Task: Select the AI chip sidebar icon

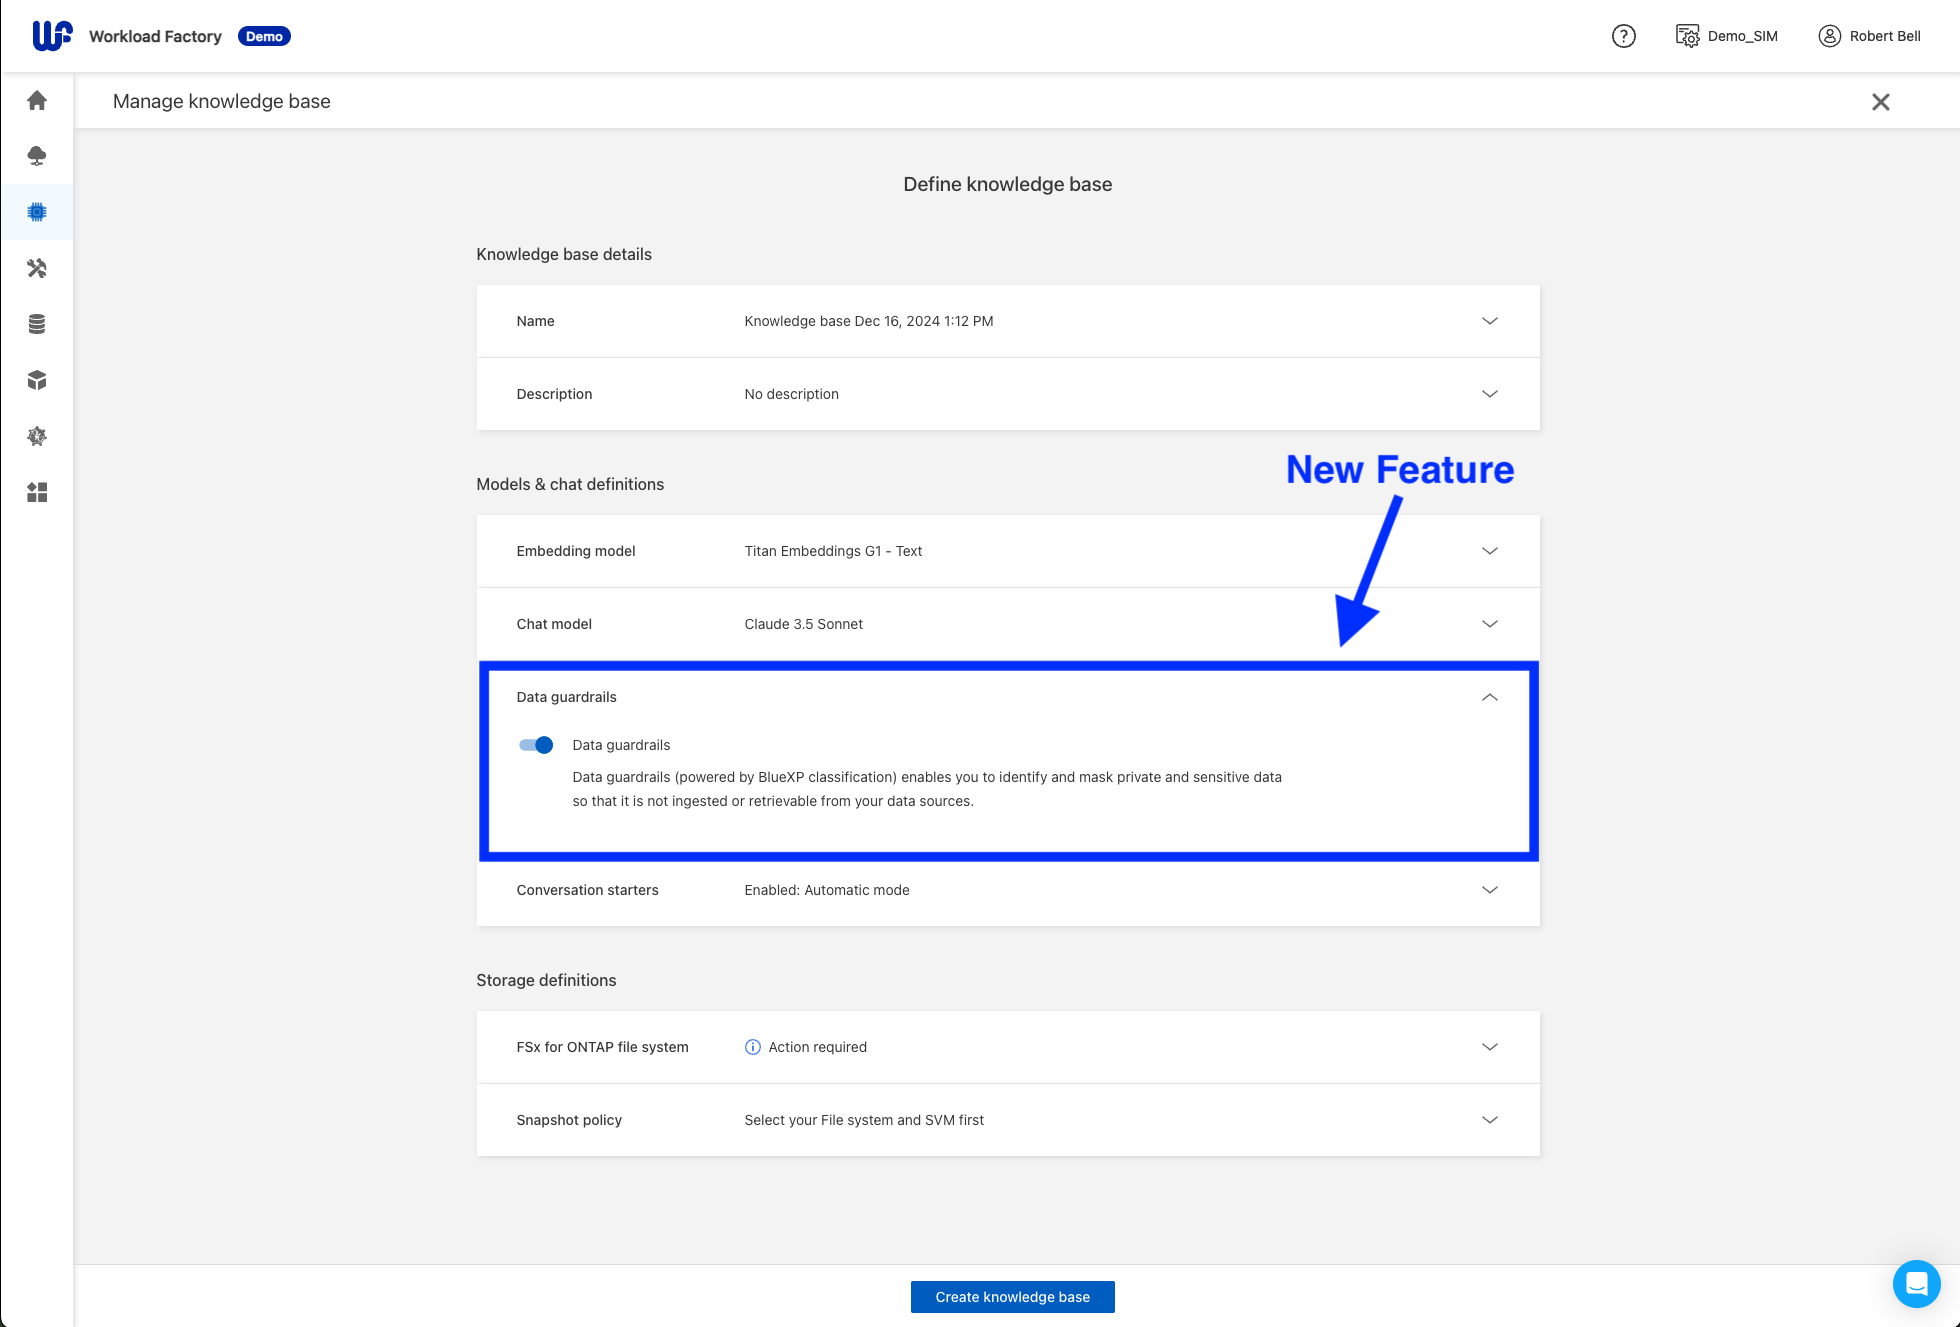Action: click(x=37, y=212)
